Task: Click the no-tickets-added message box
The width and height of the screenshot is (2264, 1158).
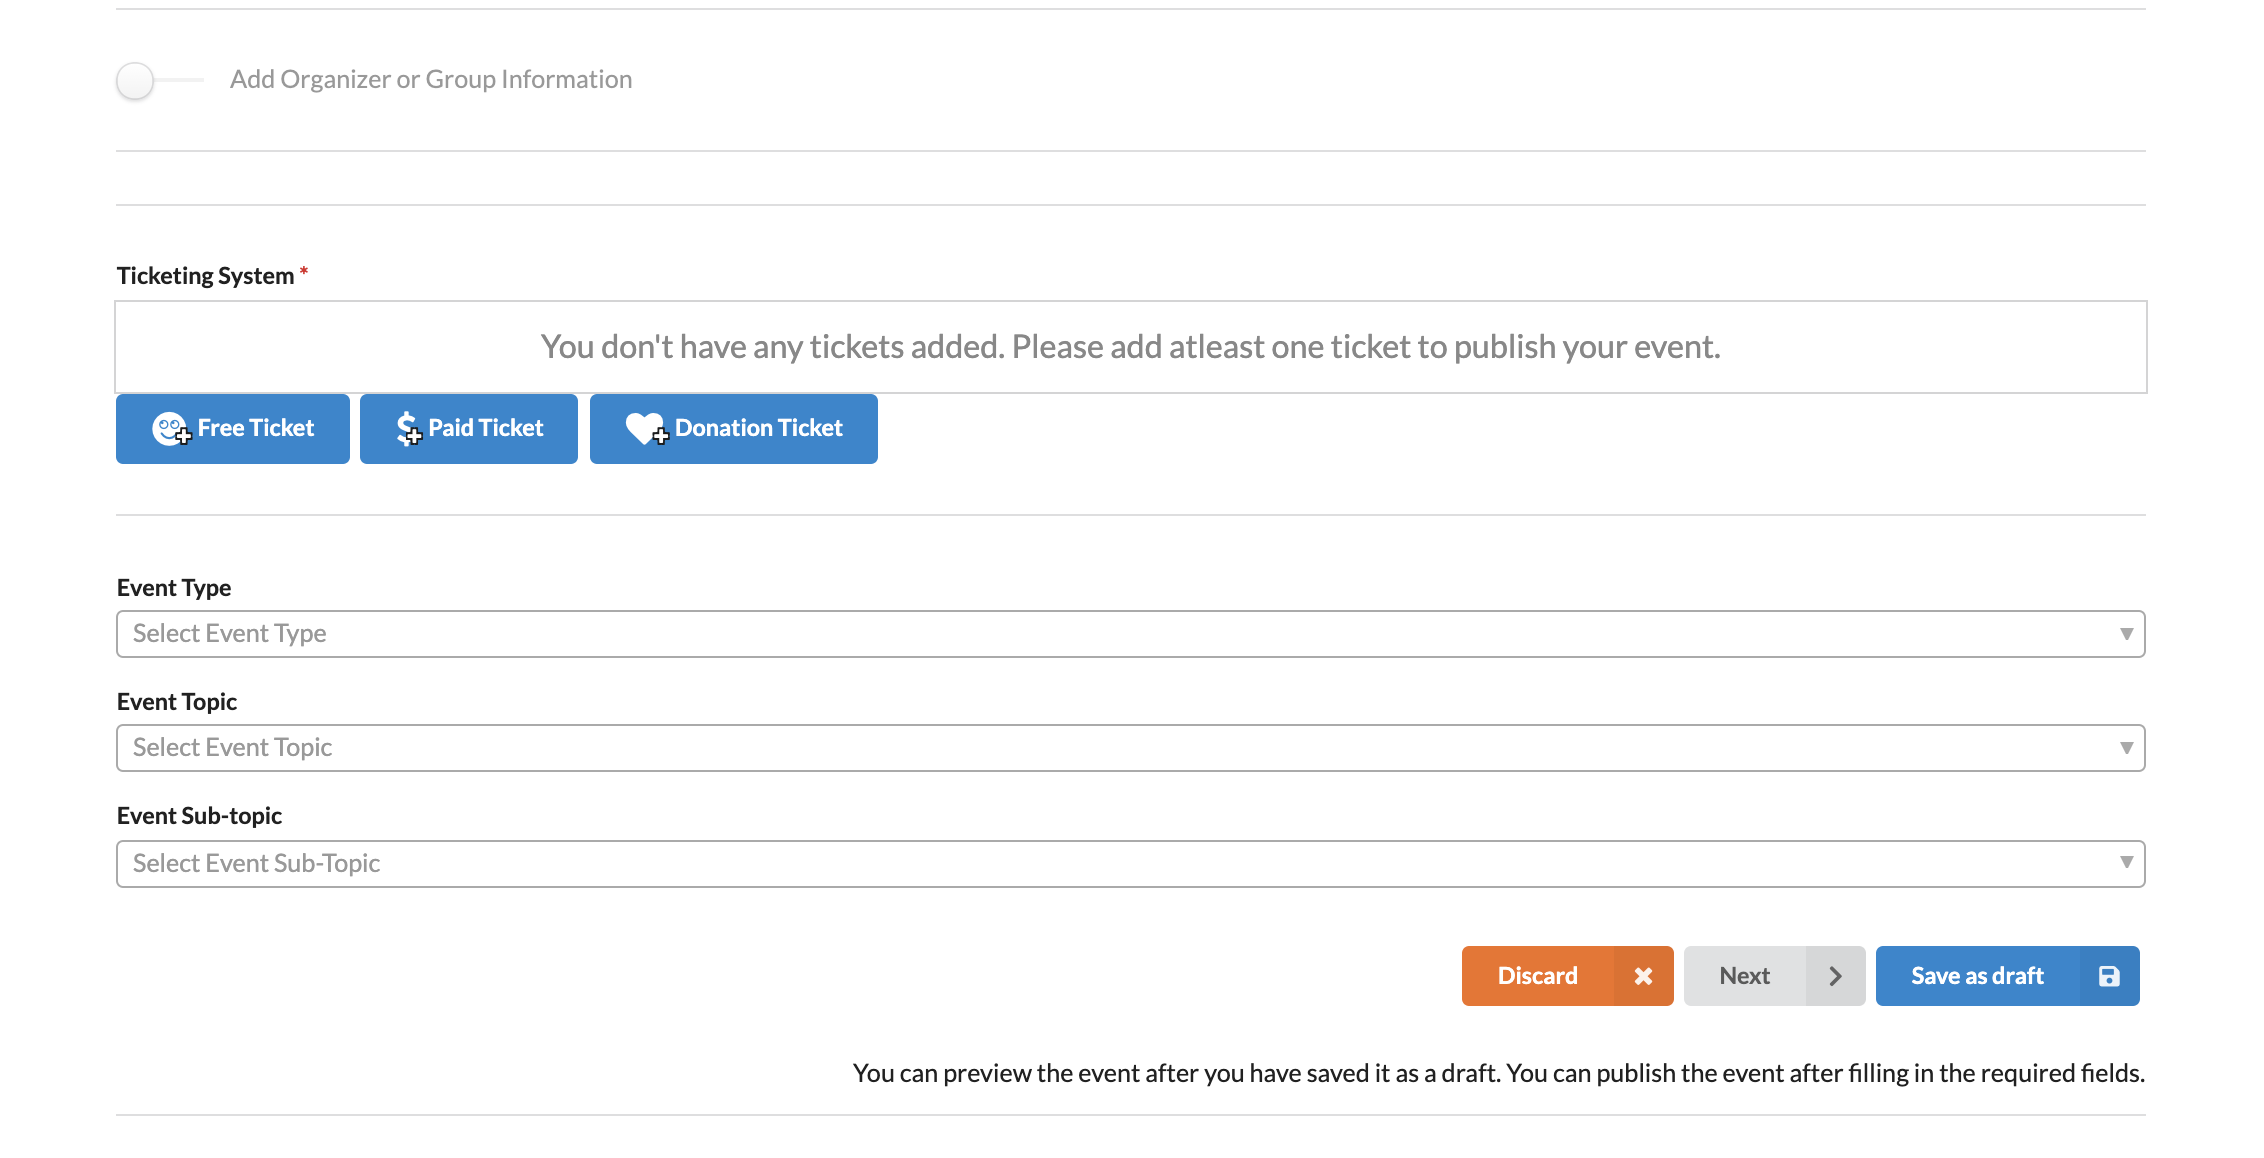Action: tap(1131, 347)
